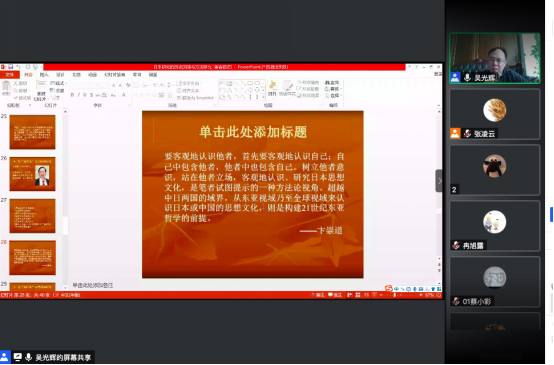Open the 文件 File tab
Viewport: 554px width, 365px height.
tap(10, 75)
